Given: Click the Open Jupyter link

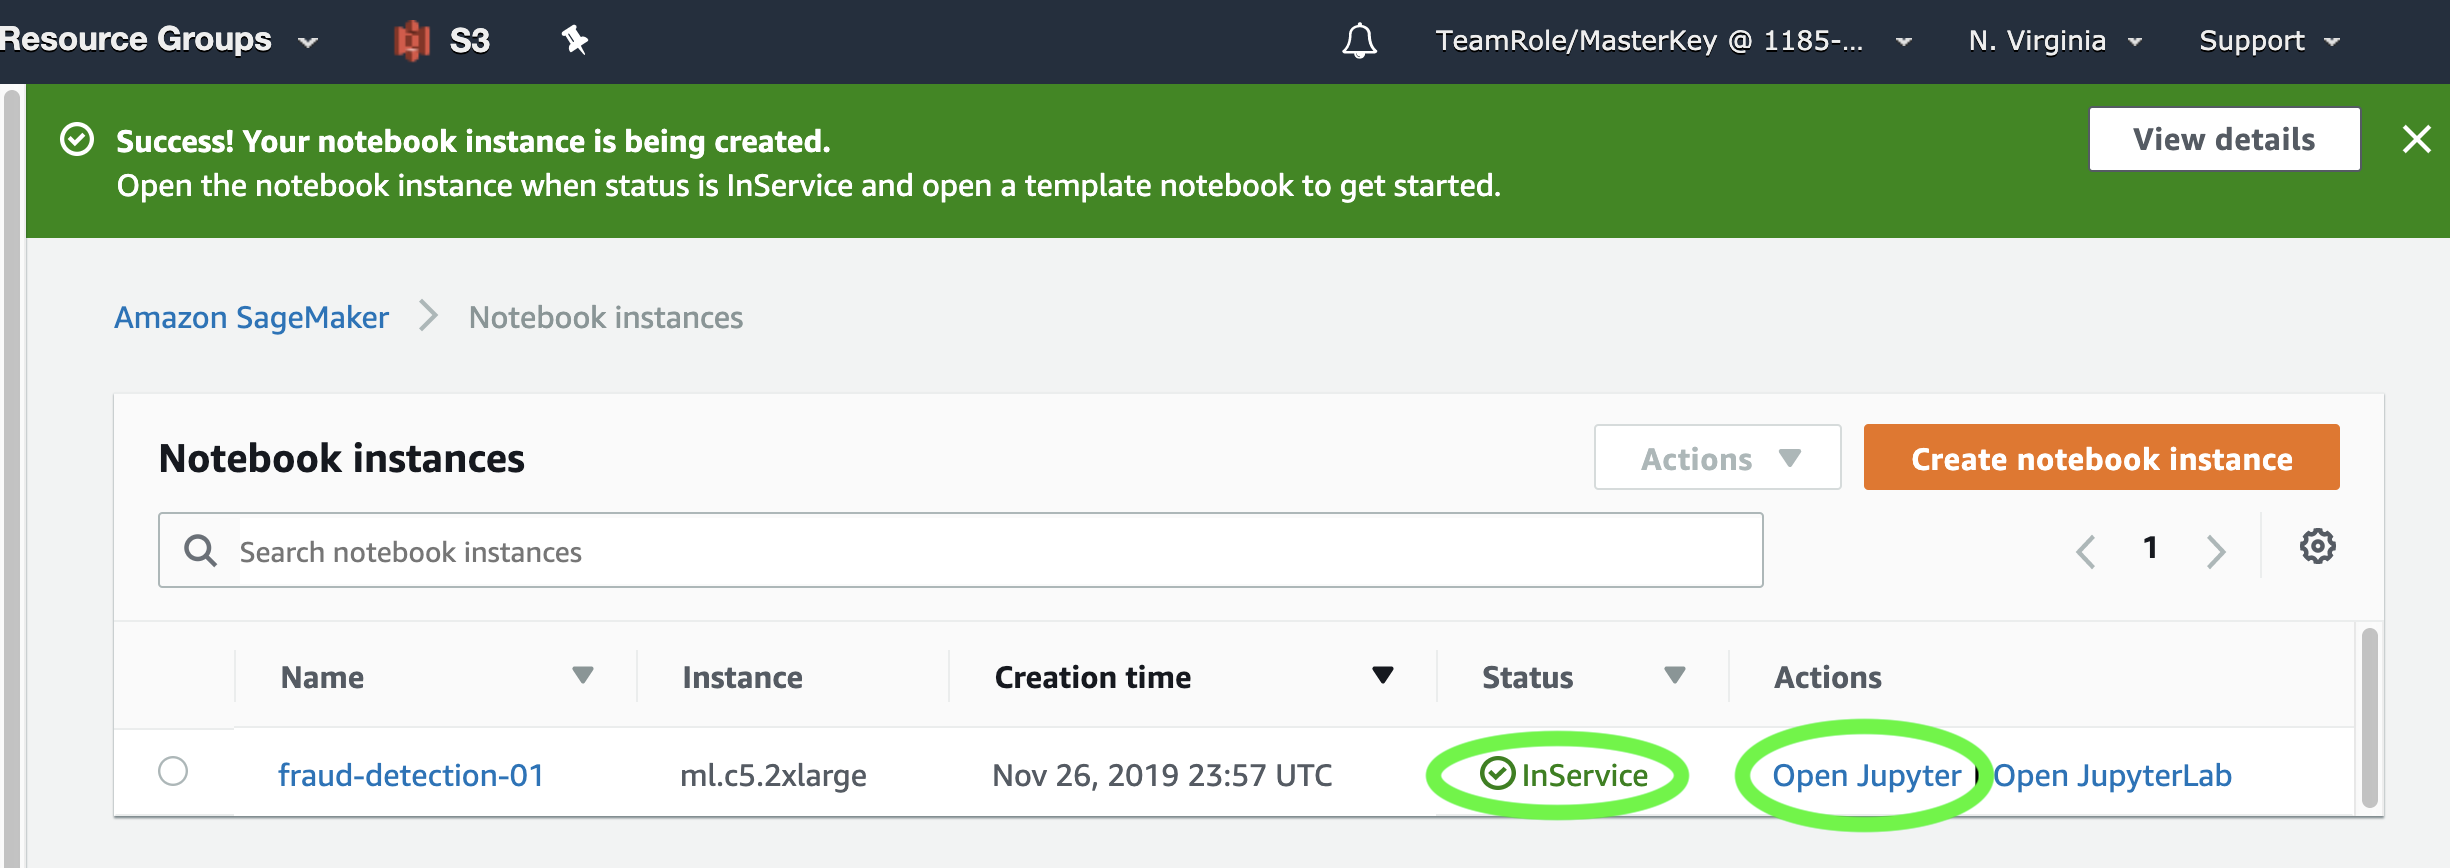Looking at the screenshot, I should pyautogui.click(x=1866, y=775).
